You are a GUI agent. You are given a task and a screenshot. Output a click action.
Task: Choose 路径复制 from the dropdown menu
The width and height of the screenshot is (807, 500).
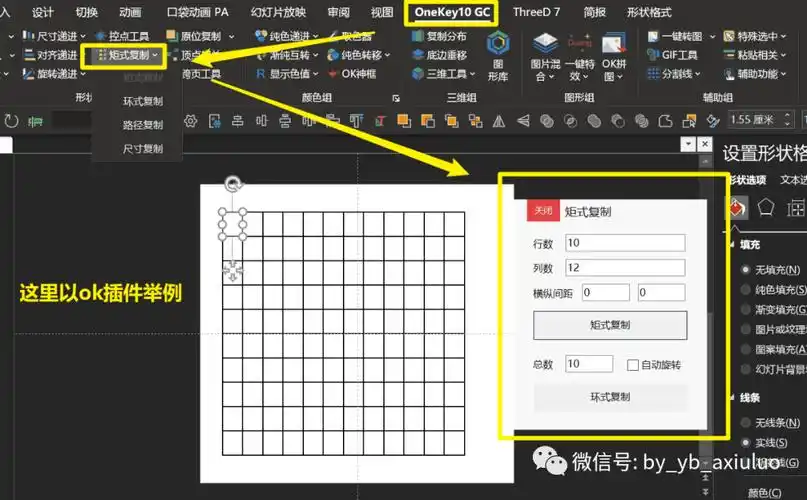[x=143, y=125]
